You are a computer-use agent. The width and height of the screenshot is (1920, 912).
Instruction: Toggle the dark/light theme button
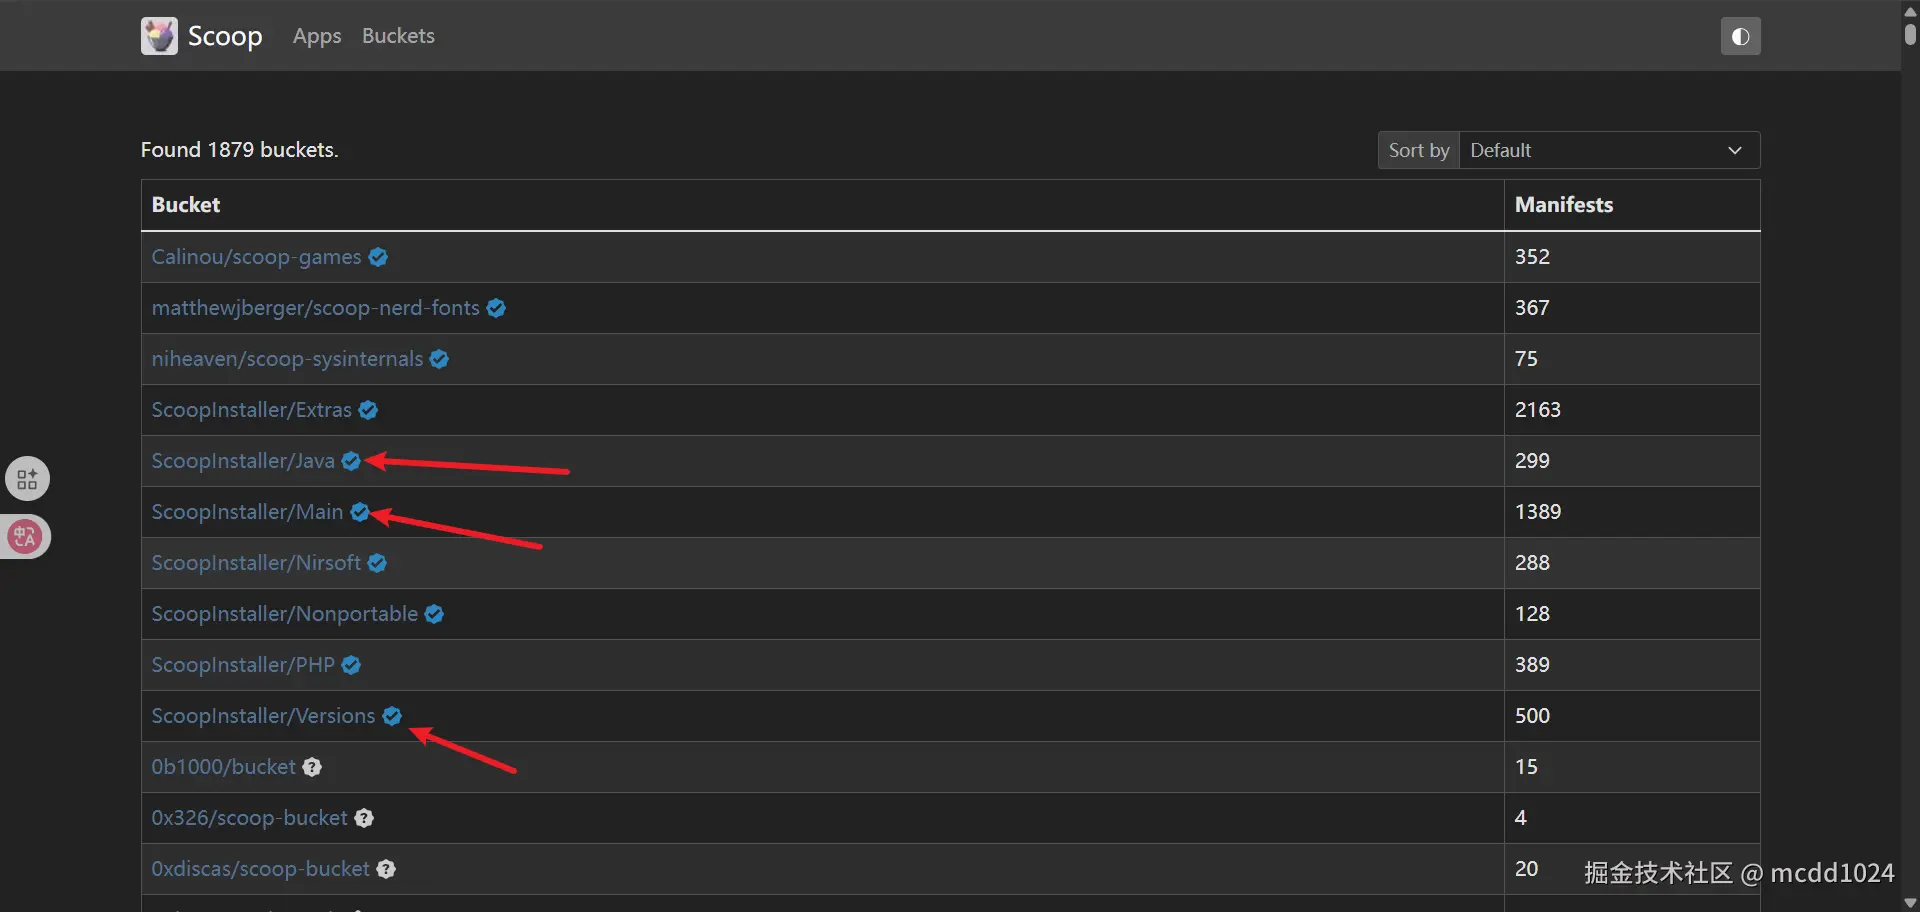click(1740, 37)
